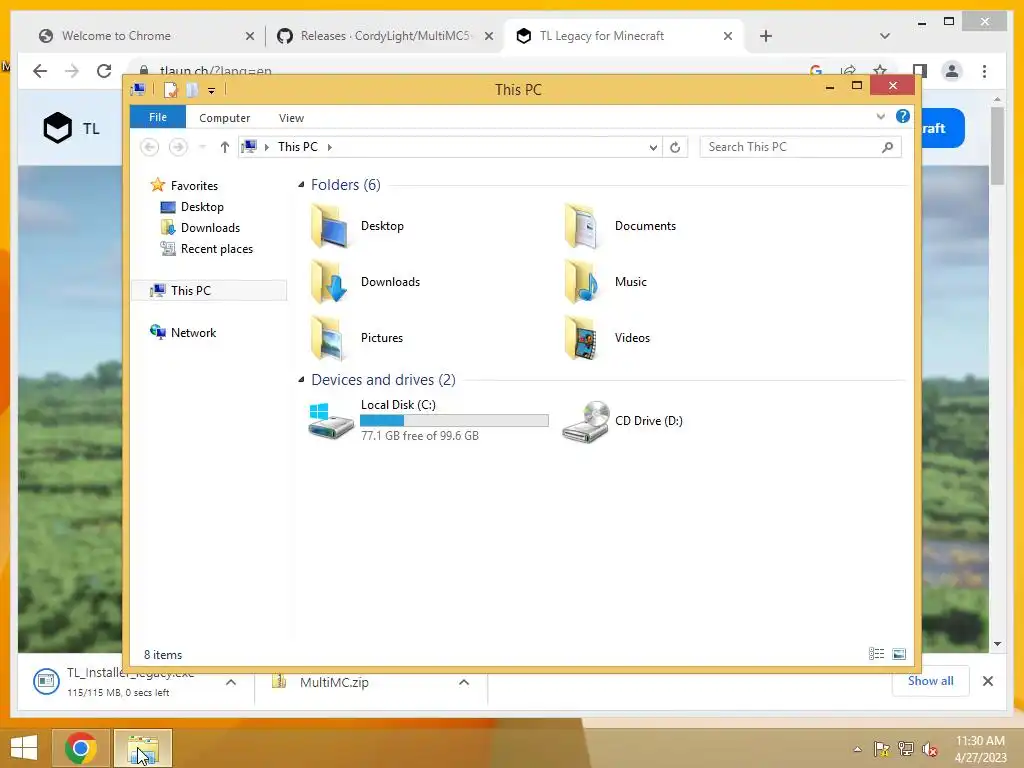The image size is (1024, 768).
Task: Select the Local Disk (C:) drive icon
Action: [x=330, y=421]
